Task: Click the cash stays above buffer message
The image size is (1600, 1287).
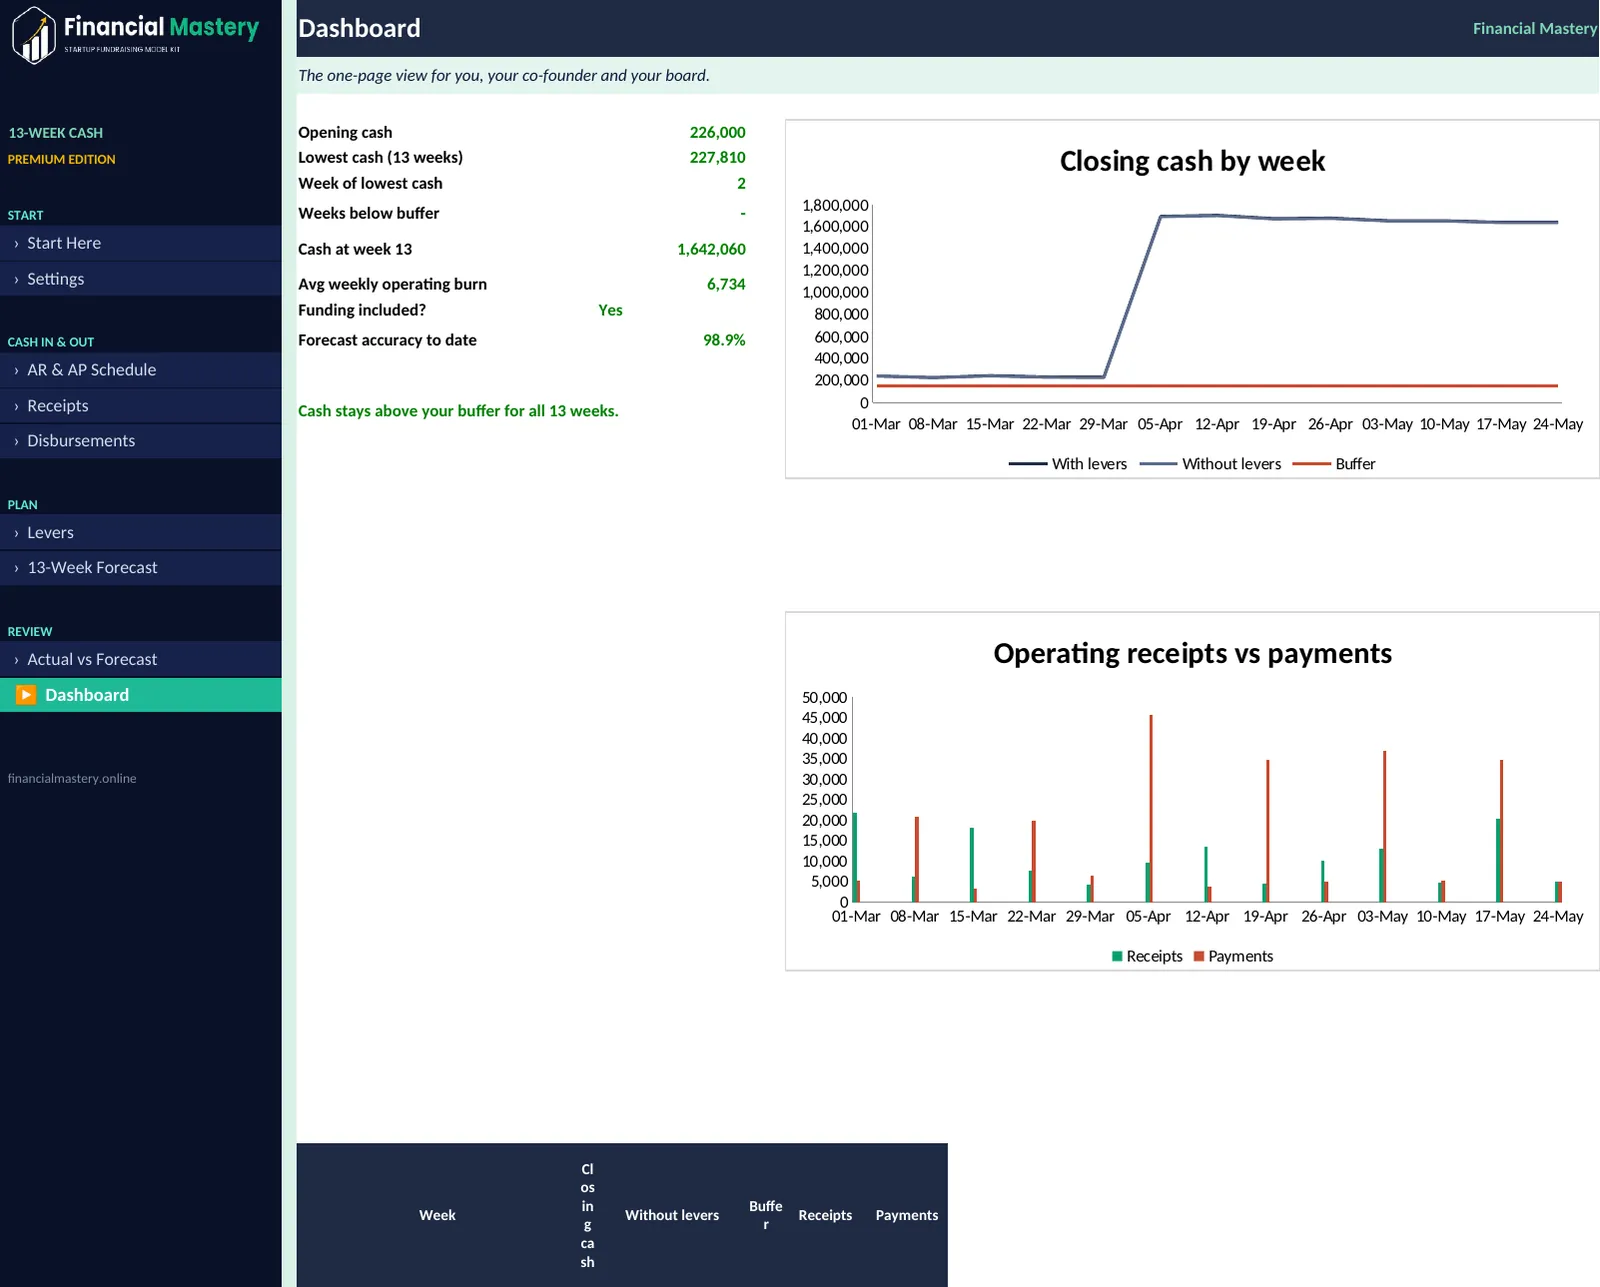Action: click(458, 411)
